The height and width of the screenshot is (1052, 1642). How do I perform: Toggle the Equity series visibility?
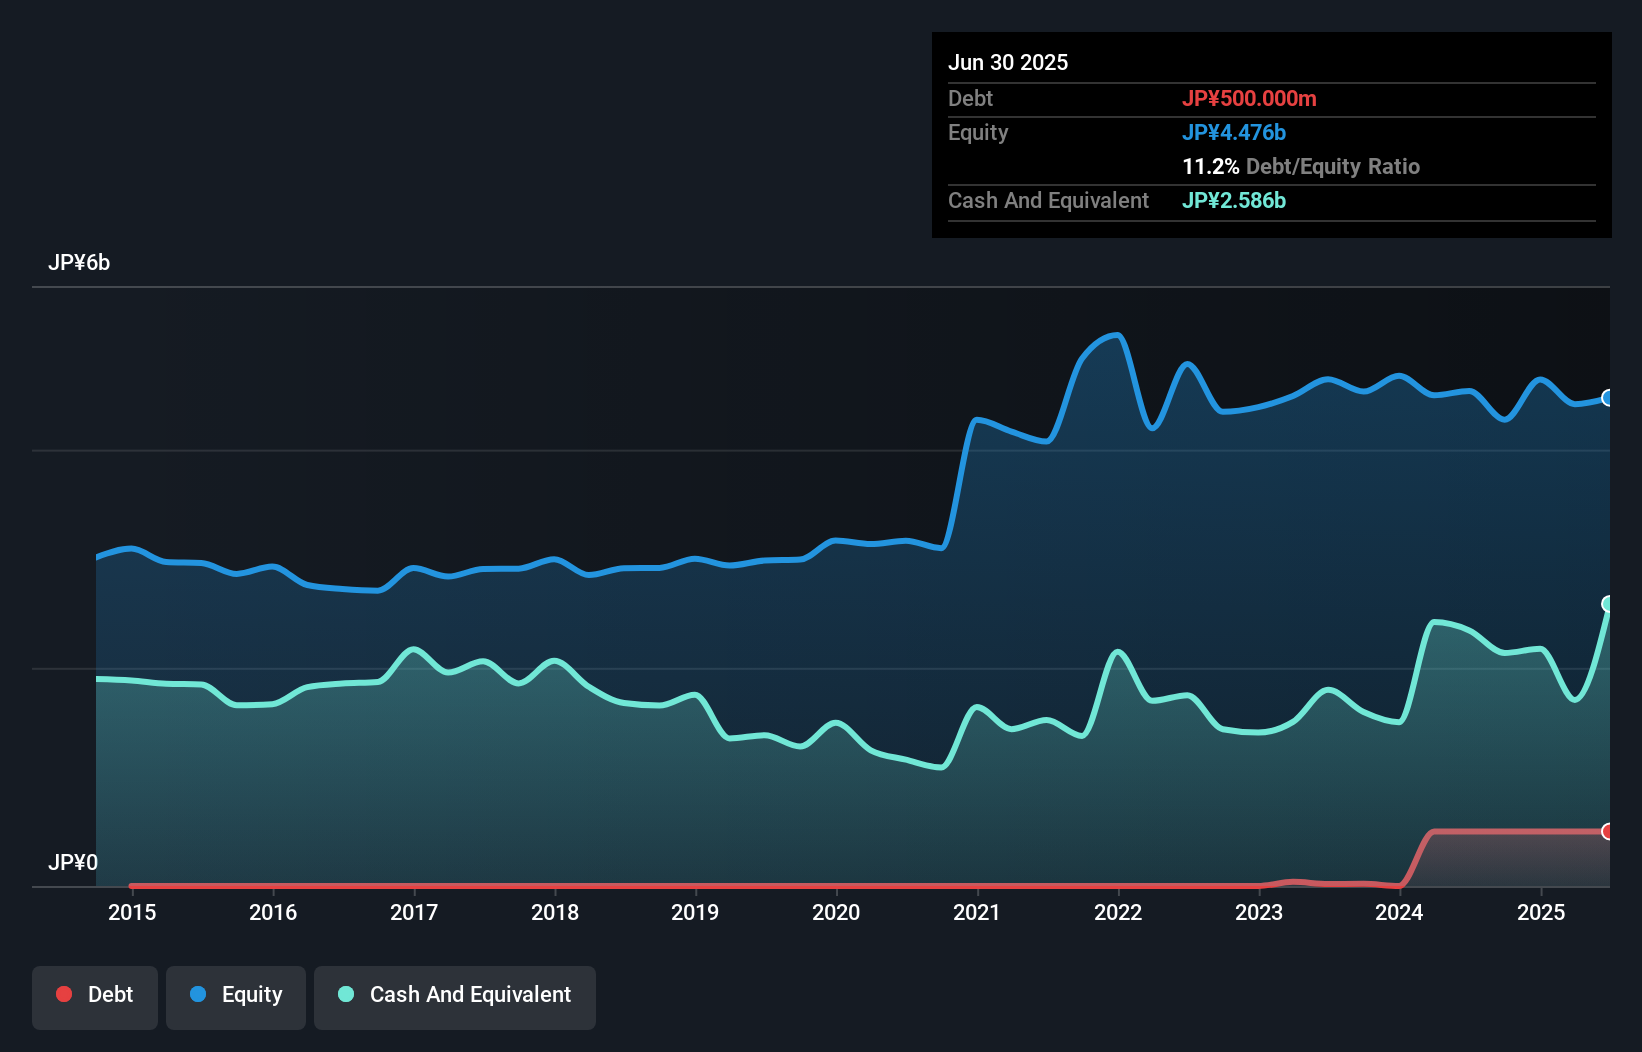pos(235,995)
